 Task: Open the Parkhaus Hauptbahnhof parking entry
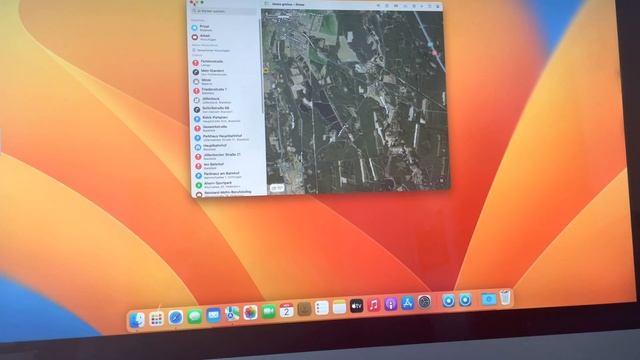tap(227, 138)
